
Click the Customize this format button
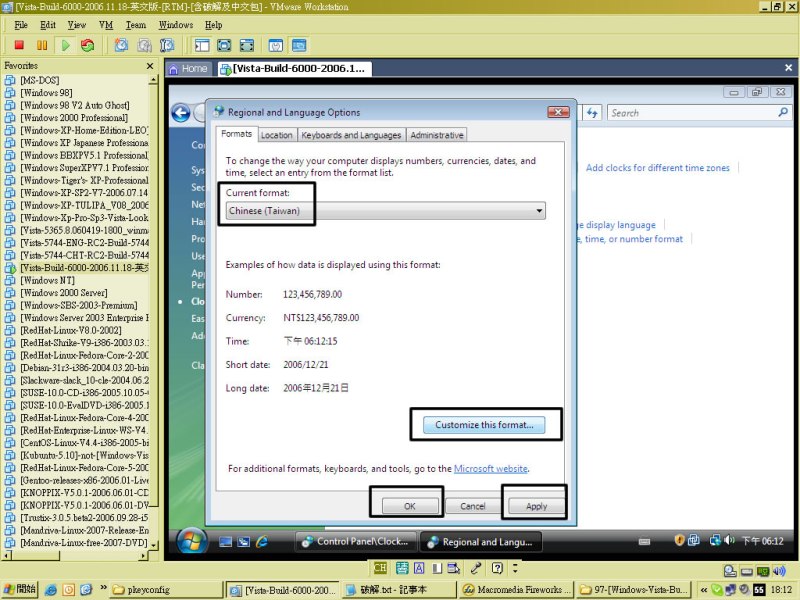point(484,425)
